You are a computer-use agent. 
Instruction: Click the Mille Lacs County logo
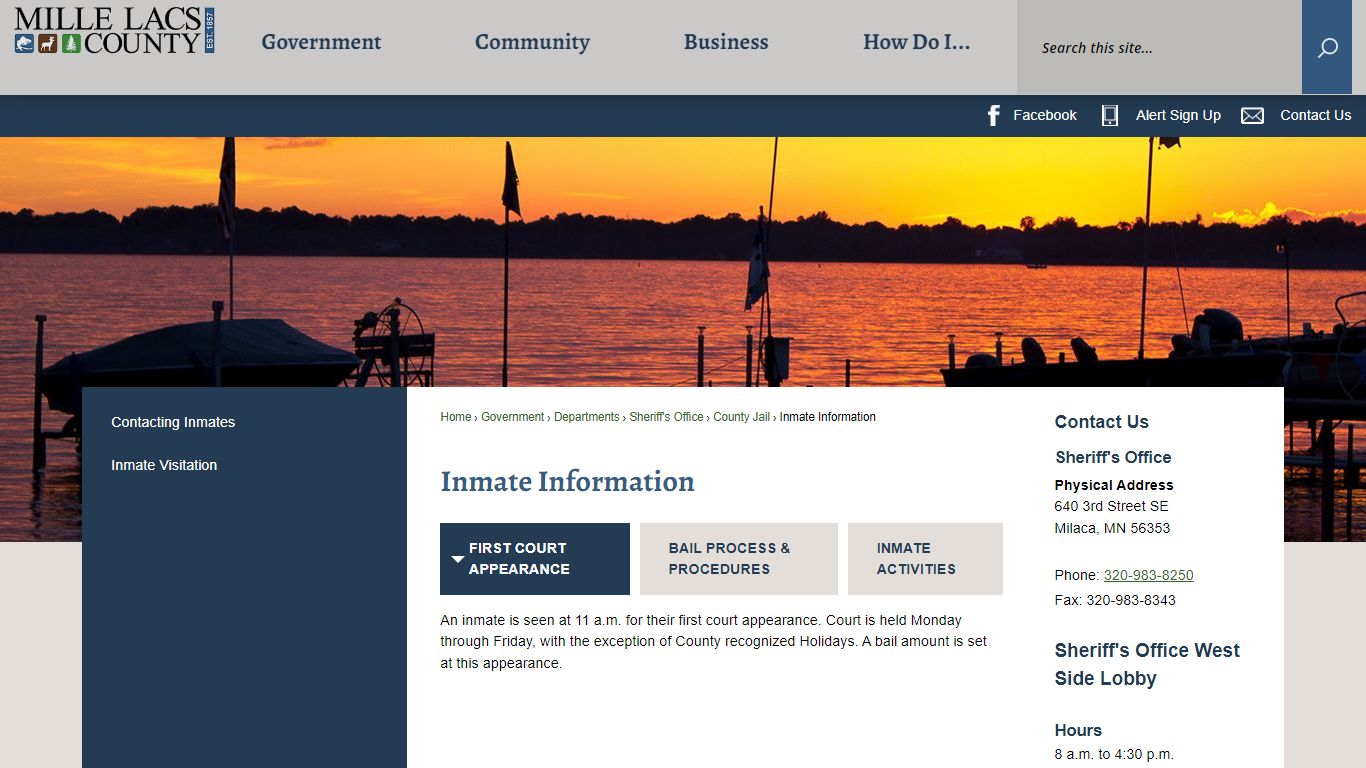click(114, 30)
